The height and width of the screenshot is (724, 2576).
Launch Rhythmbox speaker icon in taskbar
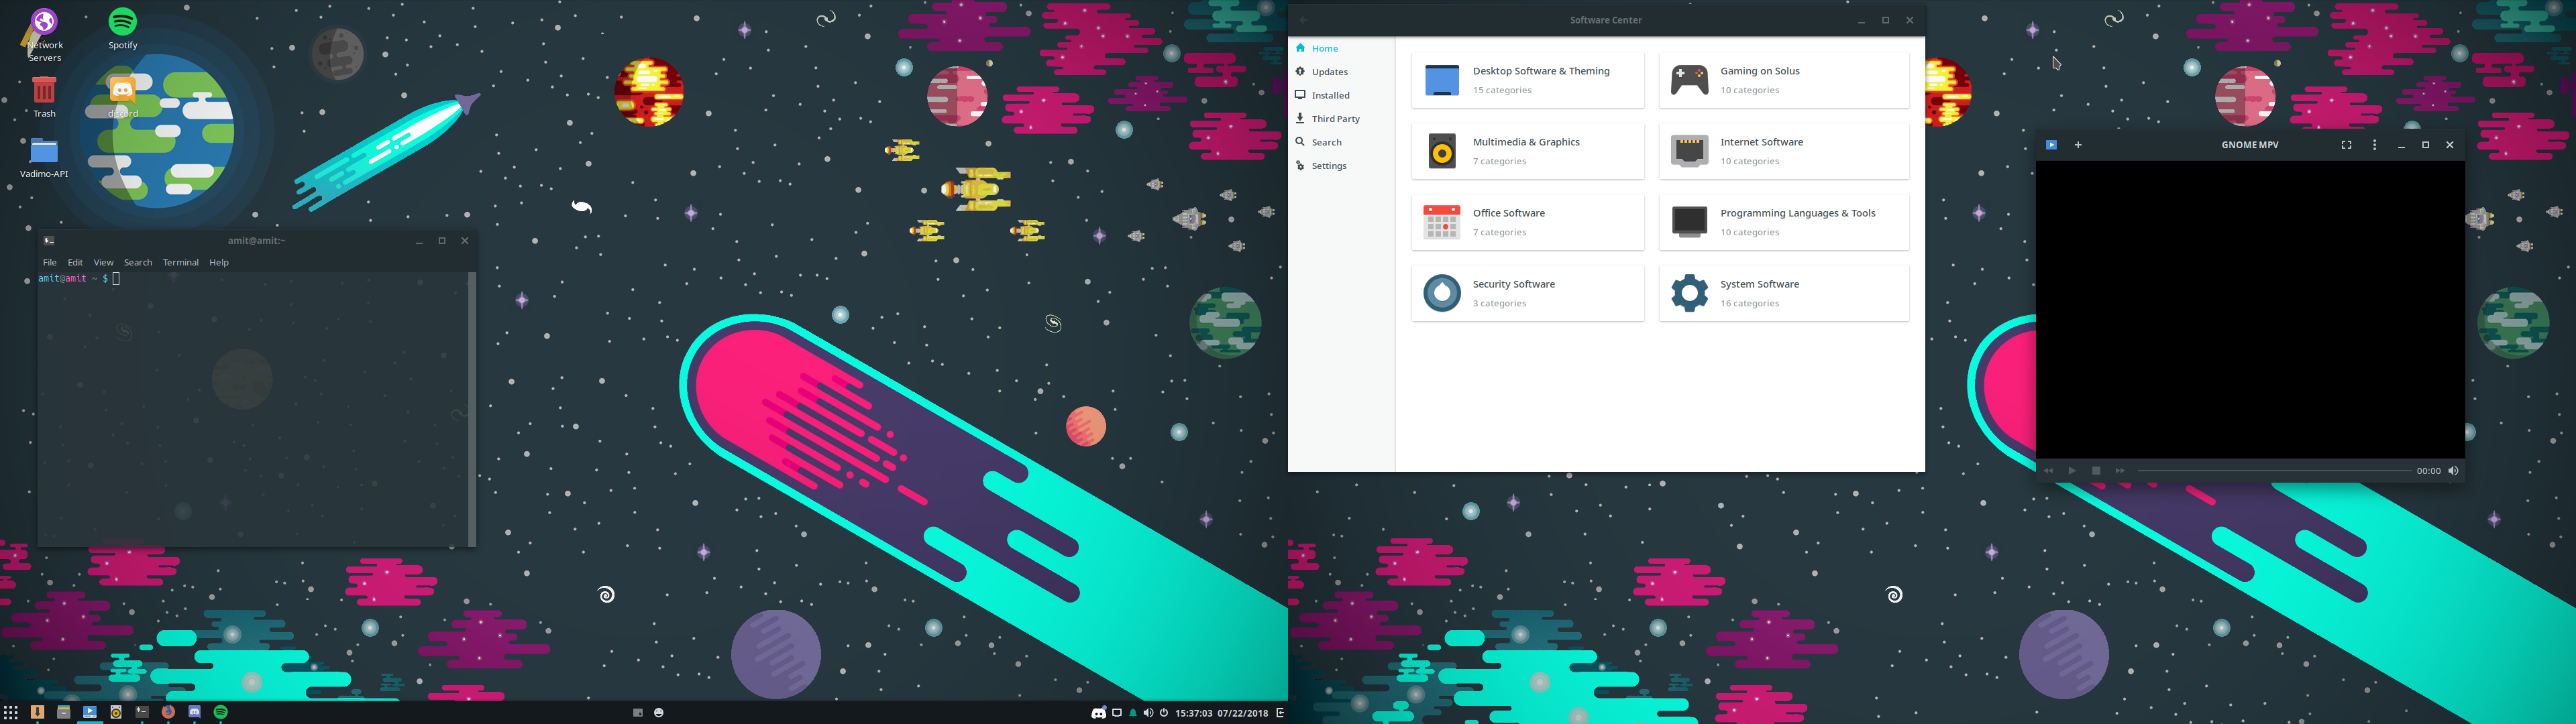(116, 712)
